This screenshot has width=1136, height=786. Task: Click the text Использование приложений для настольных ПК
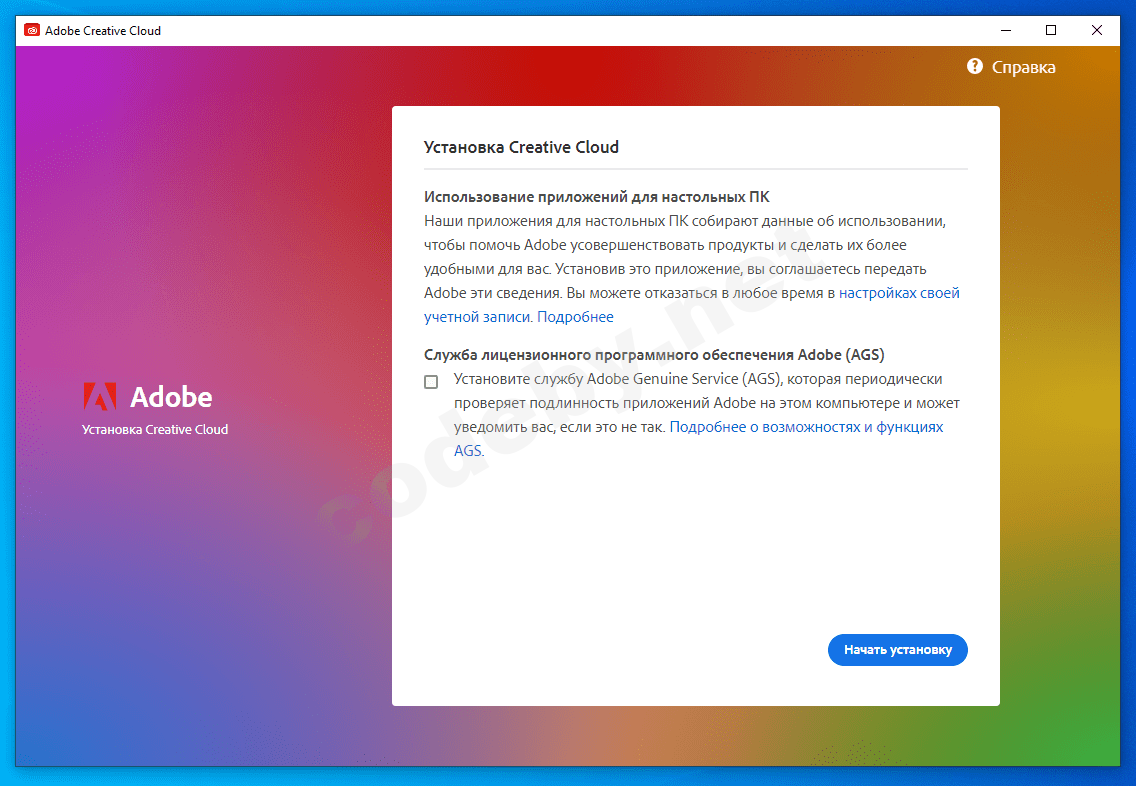point(596,197)
